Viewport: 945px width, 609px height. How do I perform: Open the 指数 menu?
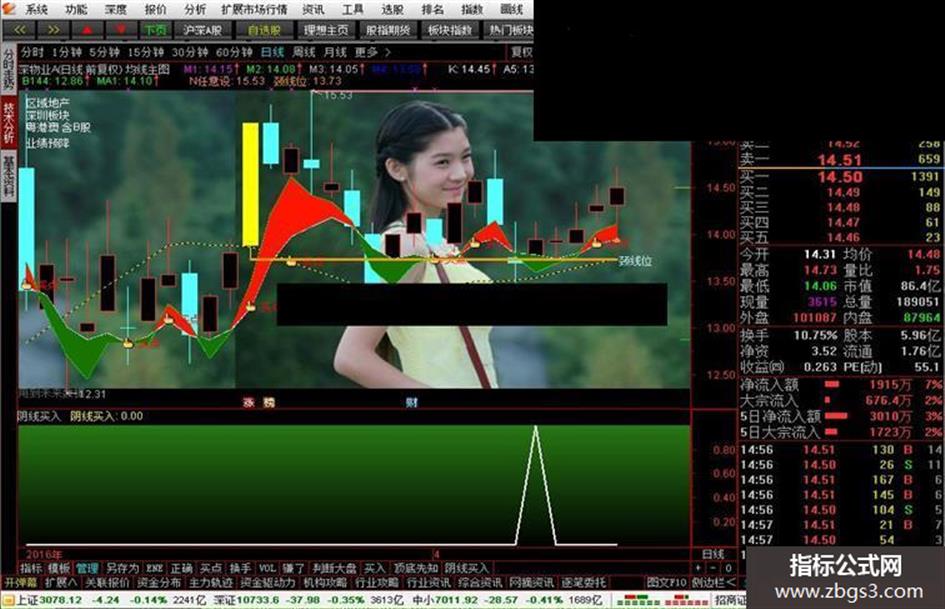472,10
